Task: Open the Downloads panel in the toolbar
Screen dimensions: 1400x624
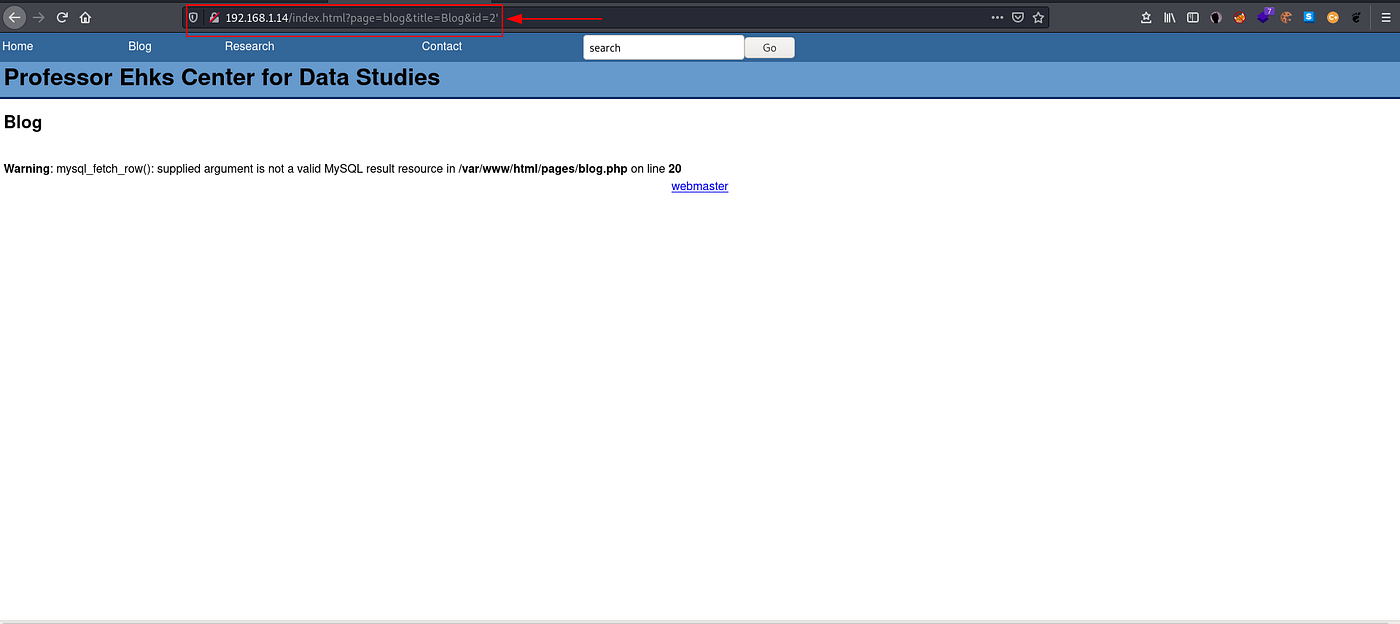Action: point(1146,17)
